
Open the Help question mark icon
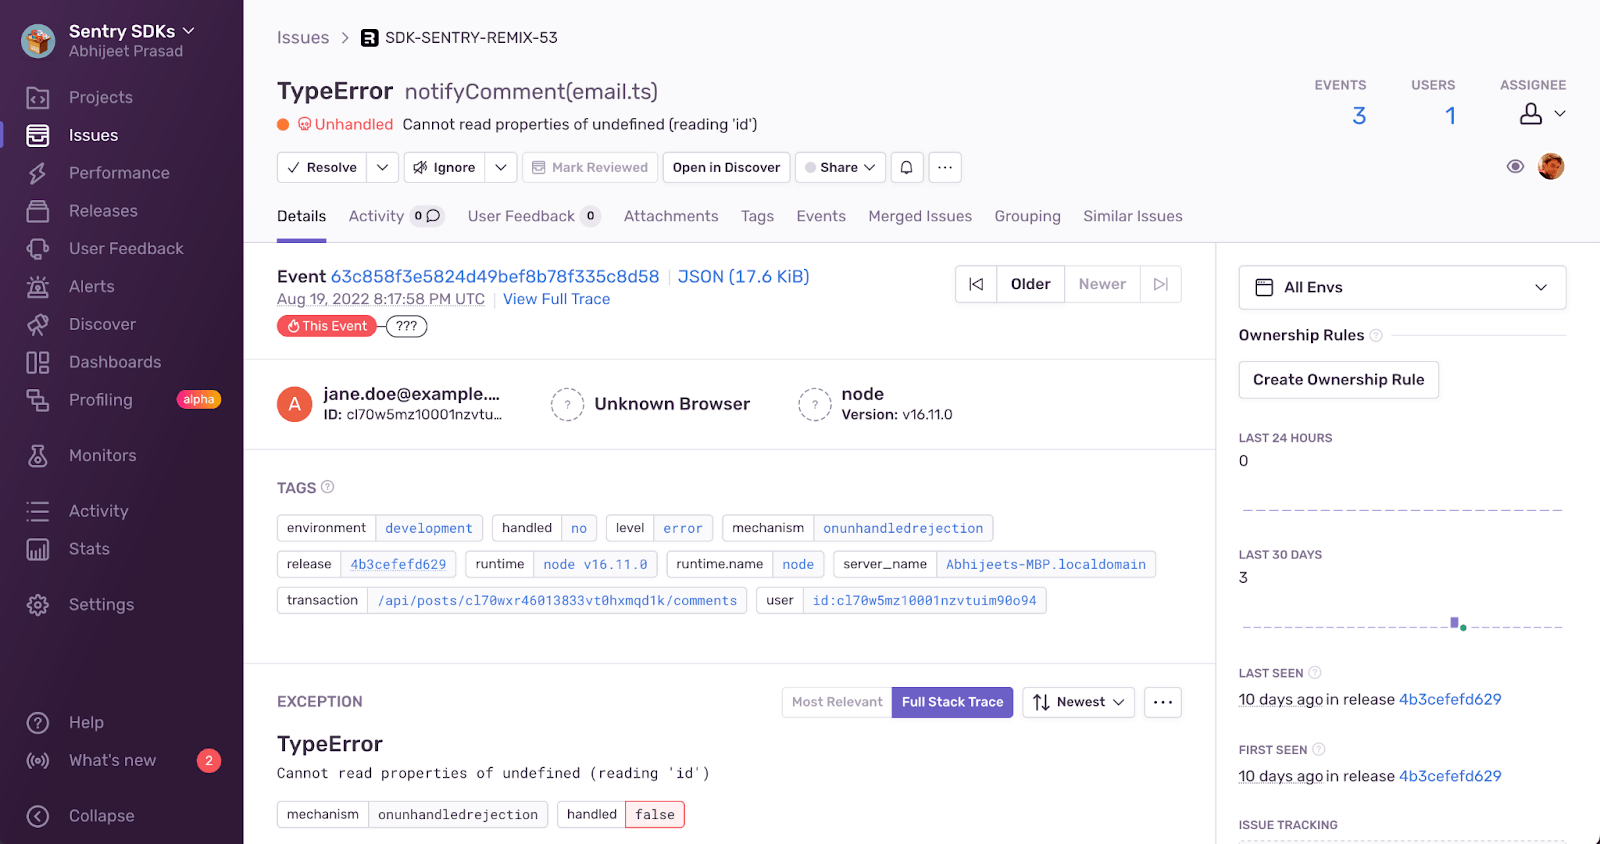click(38, 723)
